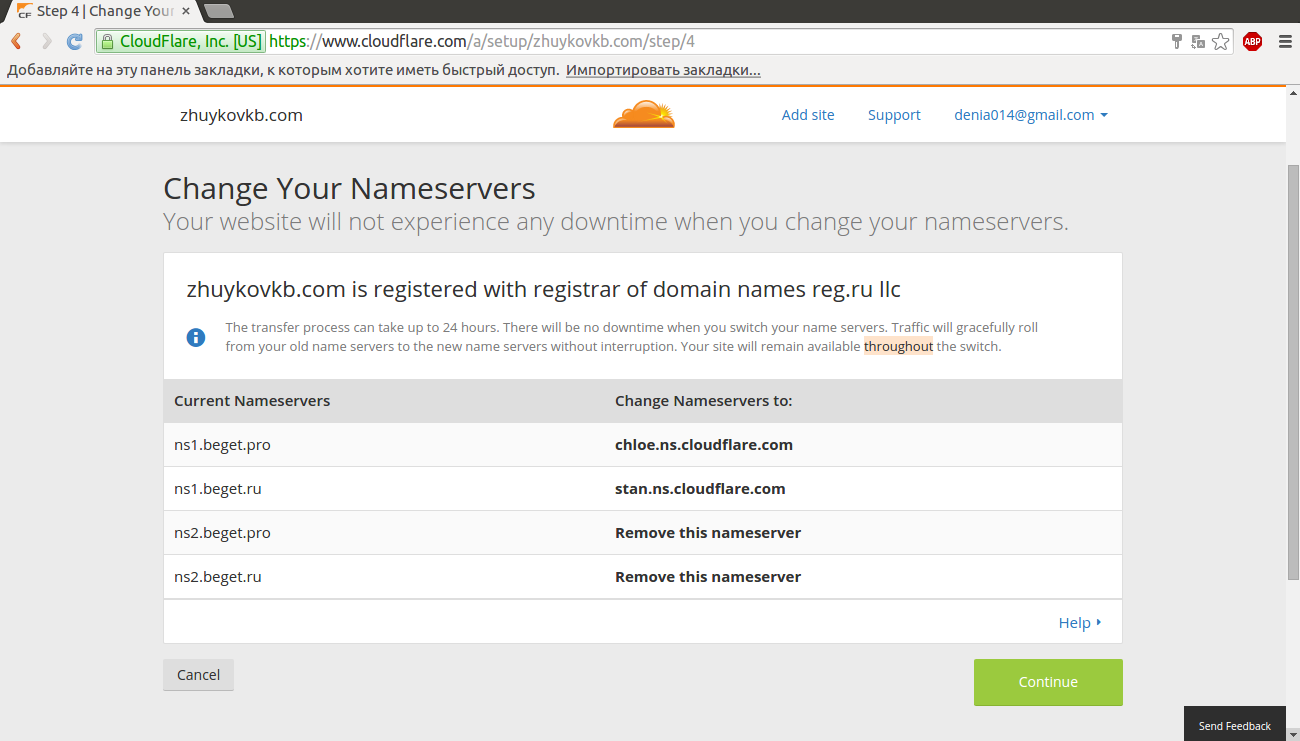Open Chrome hamburger menu
The image size is (1300, 741).
(1284, 42)
